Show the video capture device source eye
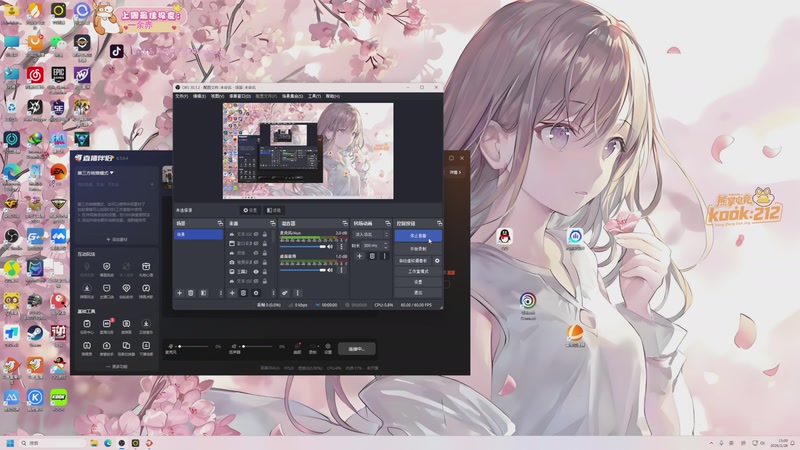The image size is (800, 450). (256, 262)
